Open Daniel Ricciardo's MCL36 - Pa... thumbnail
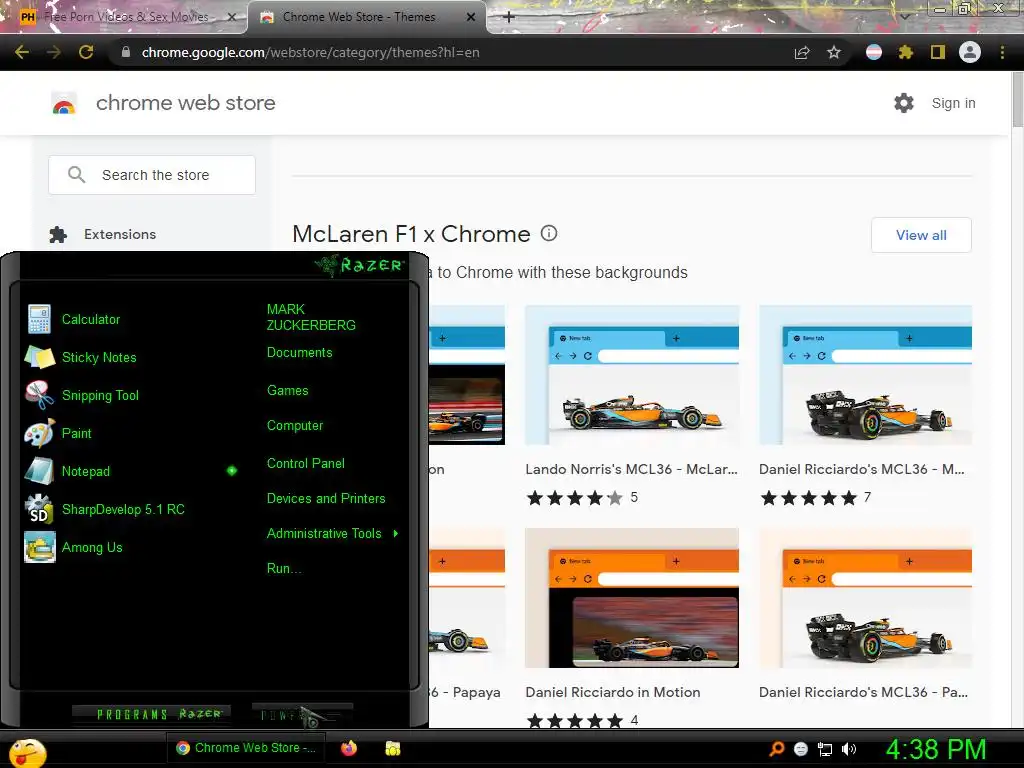 point(865,598)
